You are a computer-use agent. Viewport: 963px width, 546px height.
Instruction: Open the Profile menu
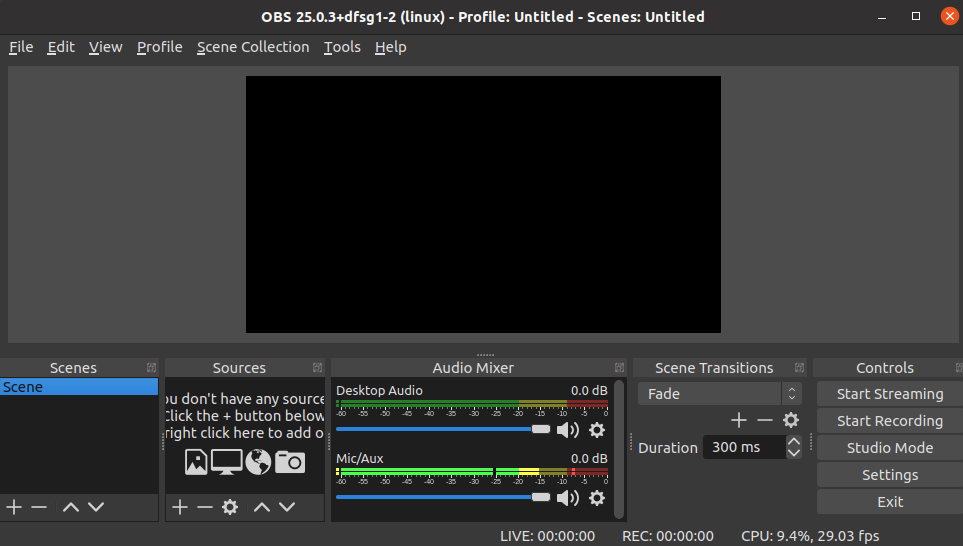(159, 47)
